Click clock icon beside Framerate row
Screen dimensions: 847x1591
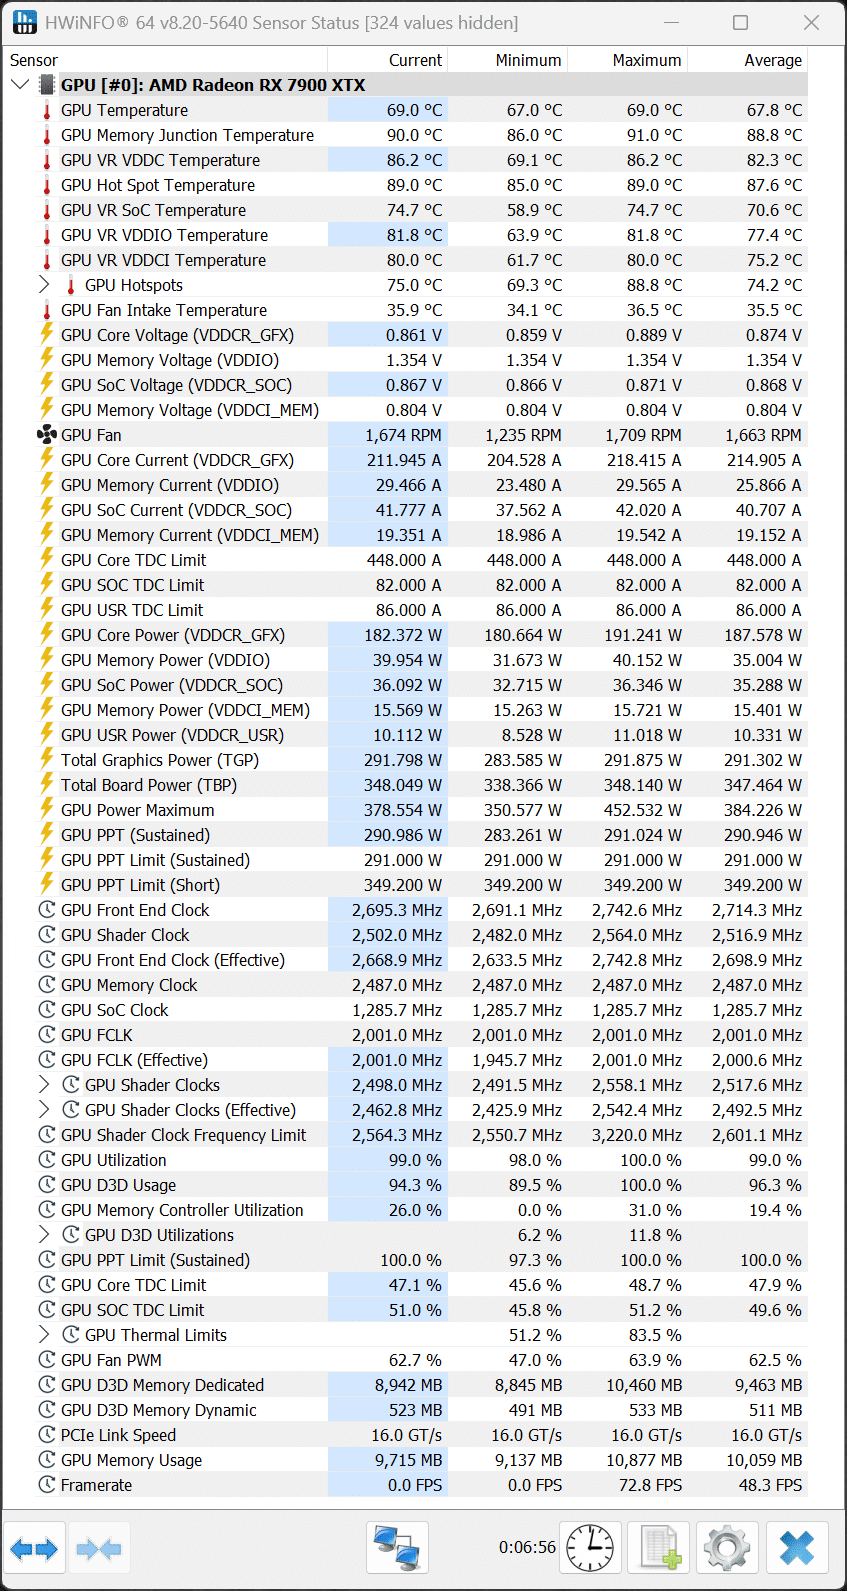46,1485
